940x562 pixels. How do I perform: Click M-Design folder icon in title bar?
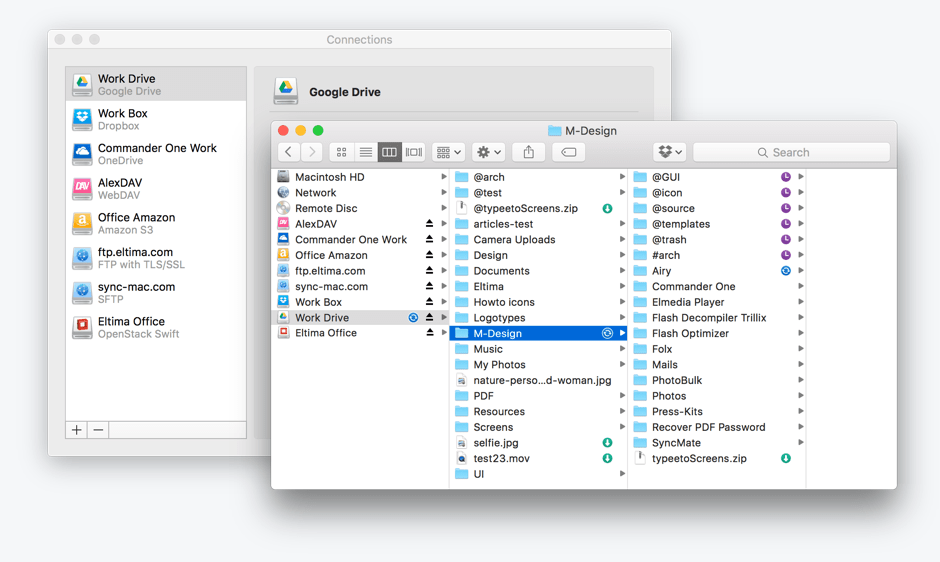click(x=555, y=131)
